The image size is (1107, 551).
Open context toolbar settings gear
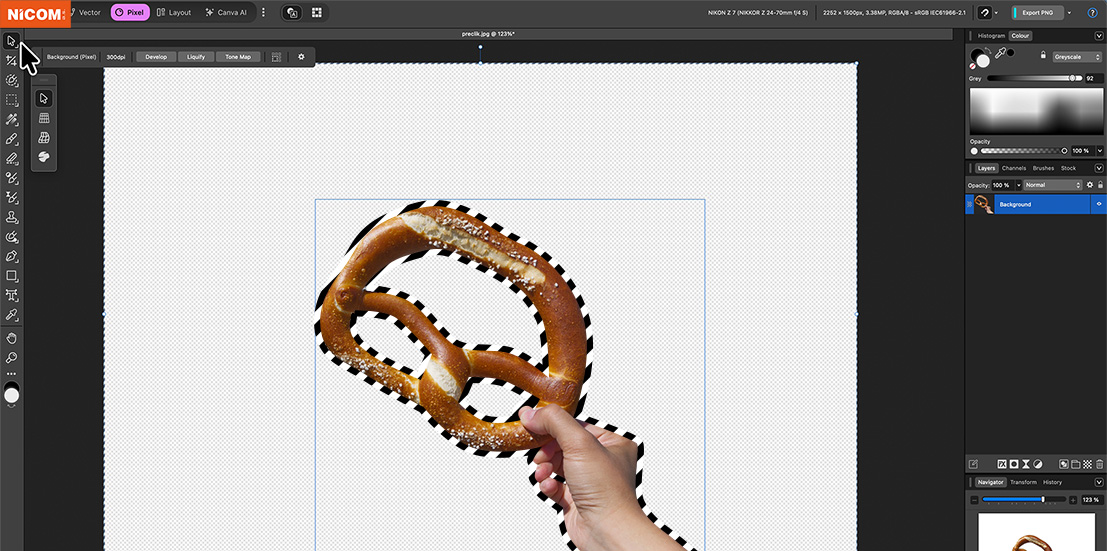[x=301, y=57]
